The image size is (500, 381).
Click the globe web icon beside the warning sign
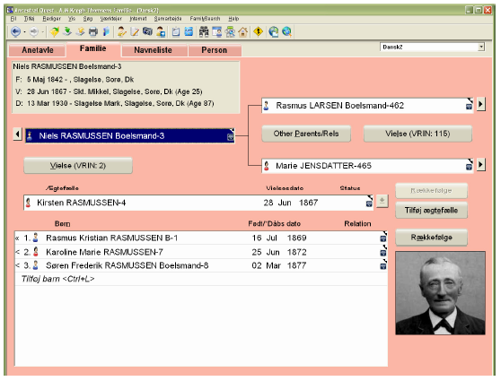(273, 32)
